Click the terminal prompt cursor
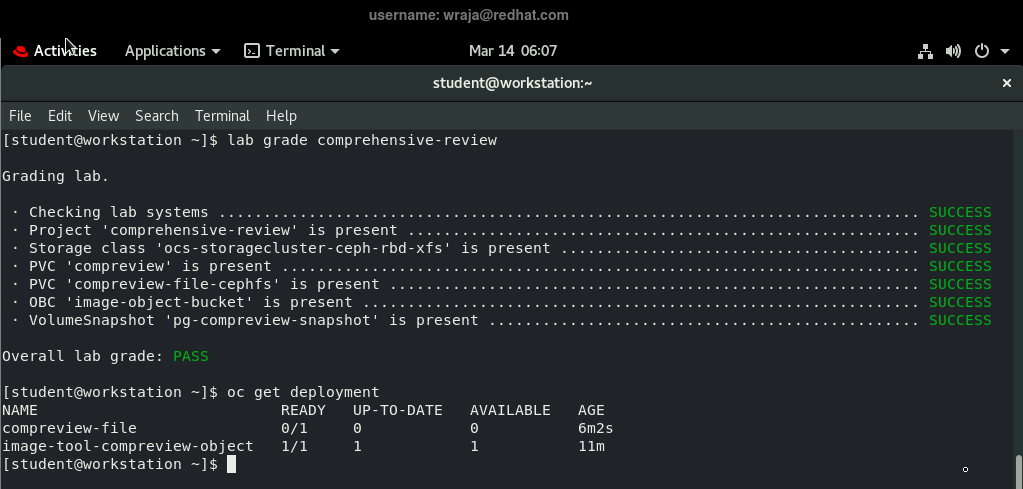This screenshot has height=489, width=1023. pyautogui.click(x=231, y=465)
